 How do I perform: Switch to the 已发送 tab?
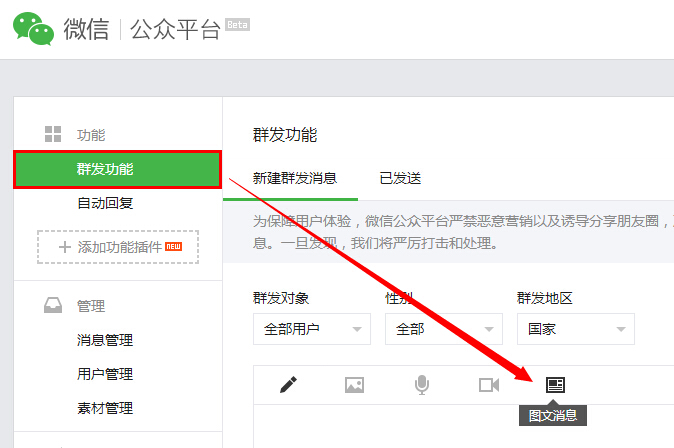point(400,178)
